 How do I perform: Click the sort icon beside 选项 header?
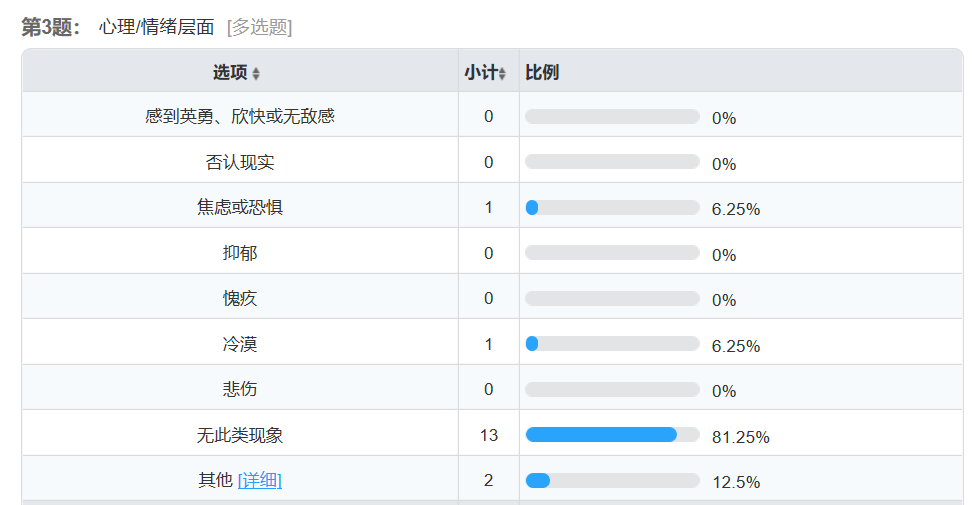click(256, 74)
